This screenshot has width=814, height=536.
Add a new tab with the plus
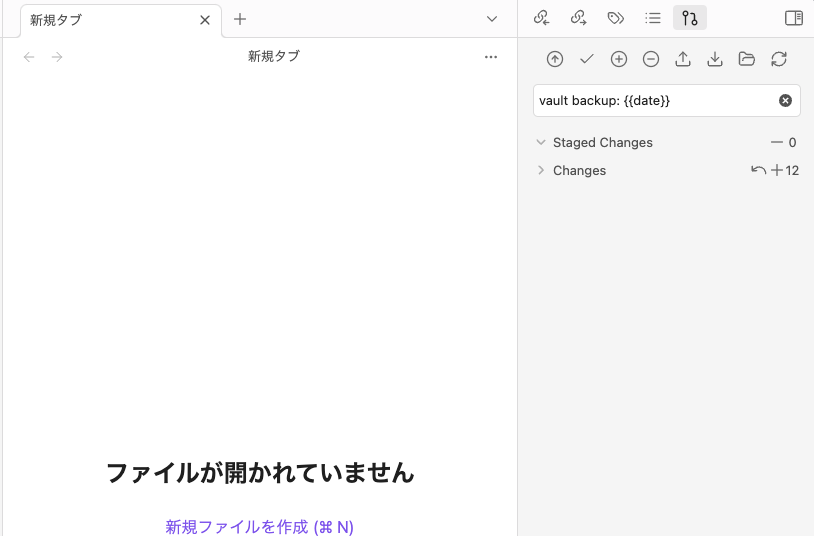tap(240, 19)
